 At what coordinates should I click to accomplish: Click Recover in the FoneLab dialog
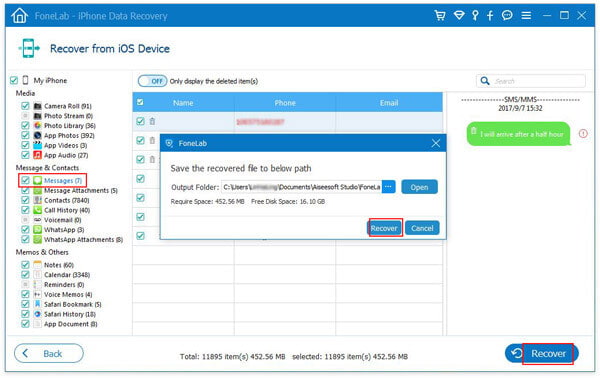tap(384, 228)
